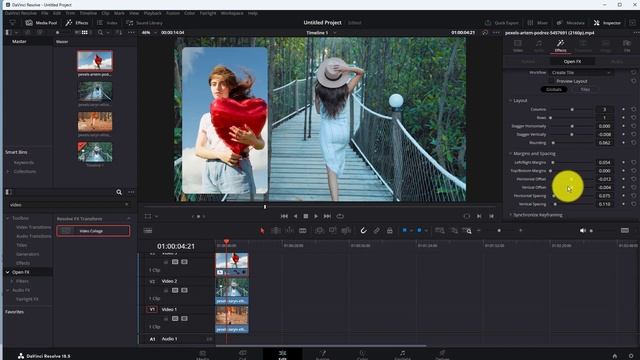640x360 pixels.
Task: Switch to the Edit page
Action: (282, 354)
